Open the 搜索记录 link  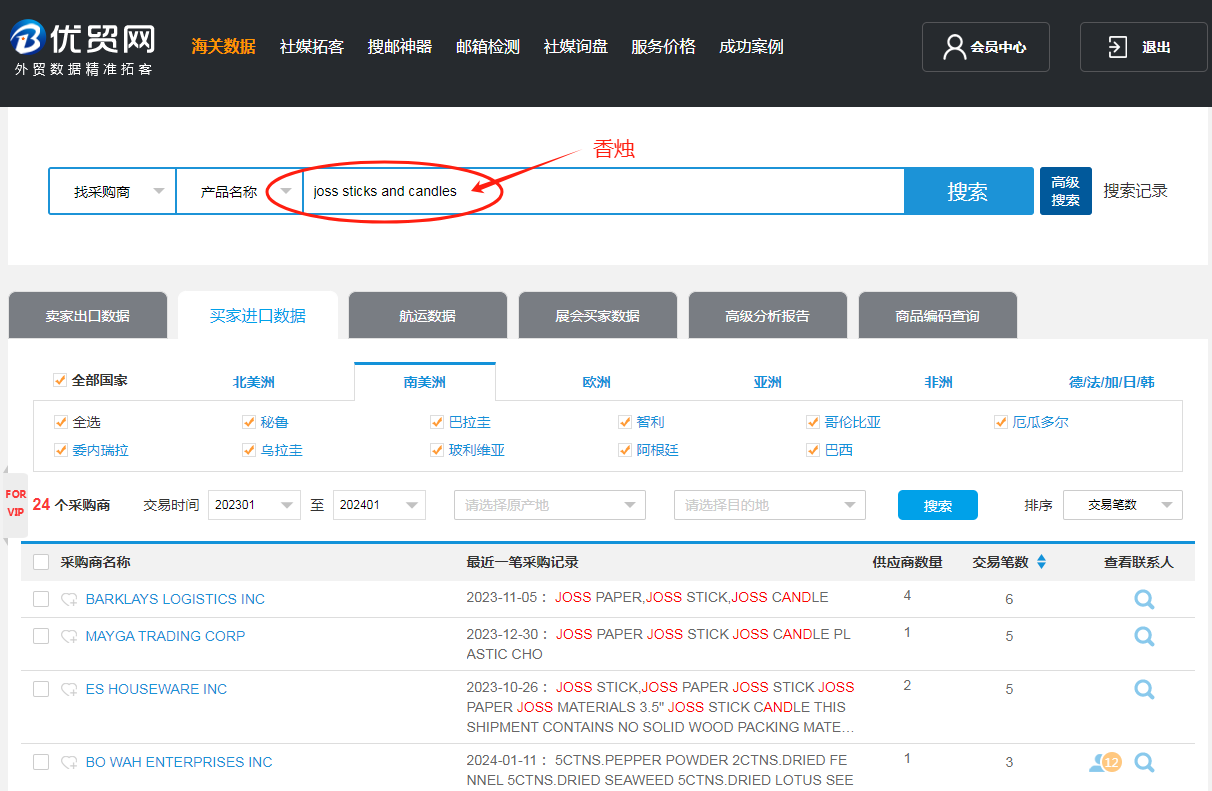point(1135,191)
